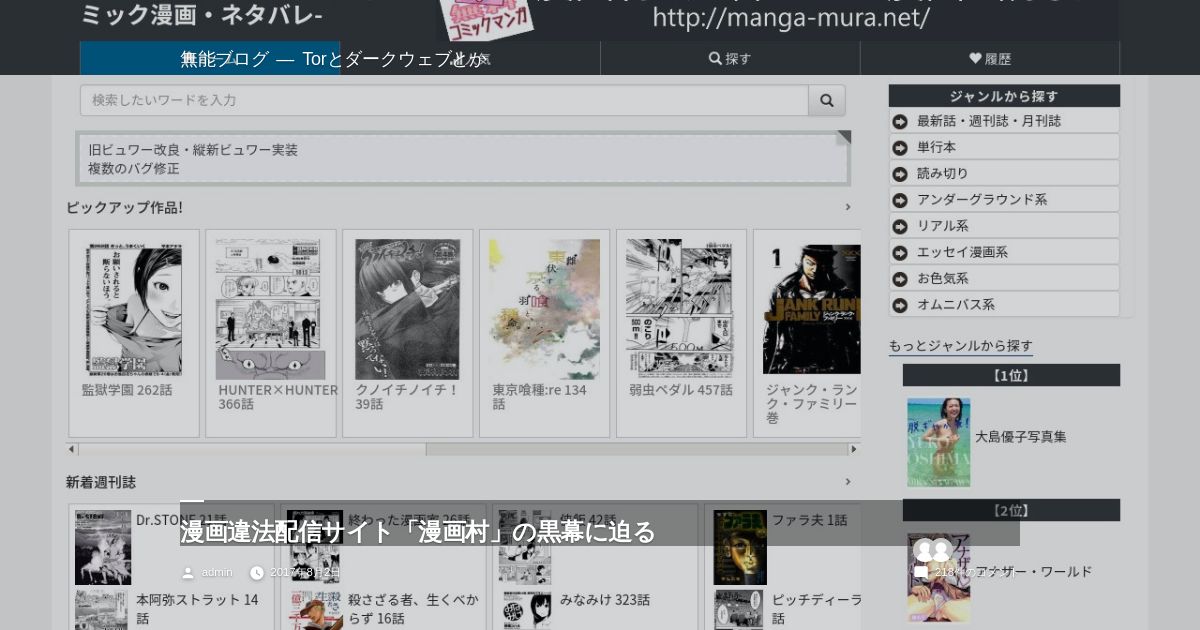The image size is (1200, 630).
Task: Click the manga-mura.net URL in header
Action: point(791,17)
